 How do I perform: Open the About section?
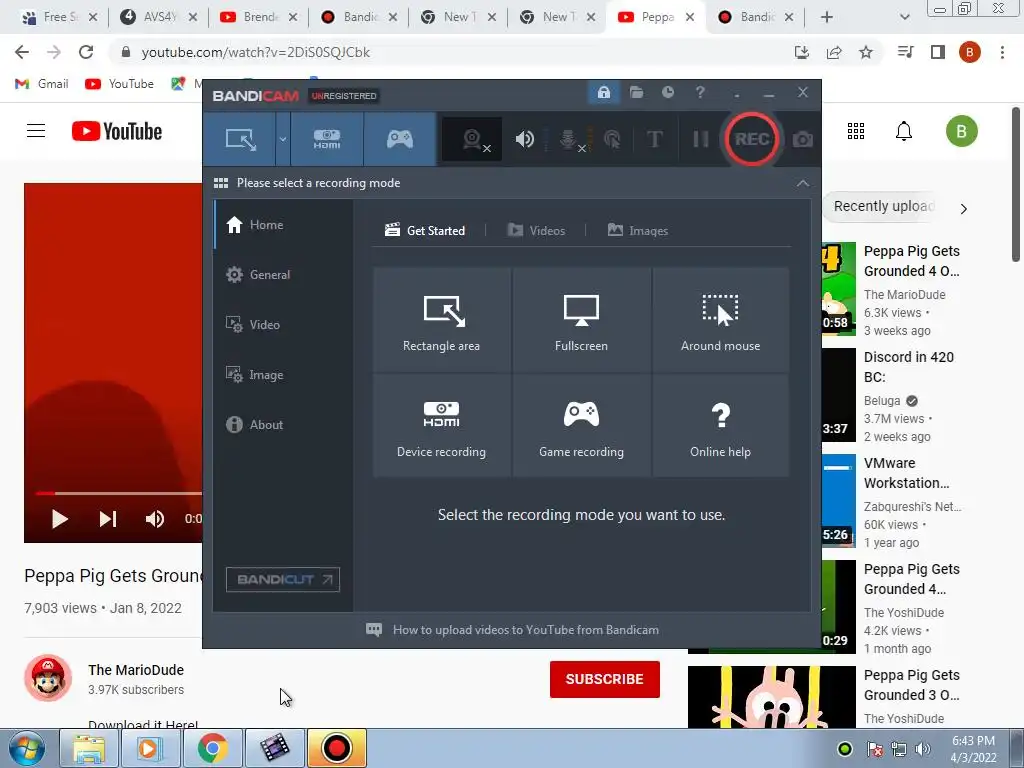click(282, 424)
